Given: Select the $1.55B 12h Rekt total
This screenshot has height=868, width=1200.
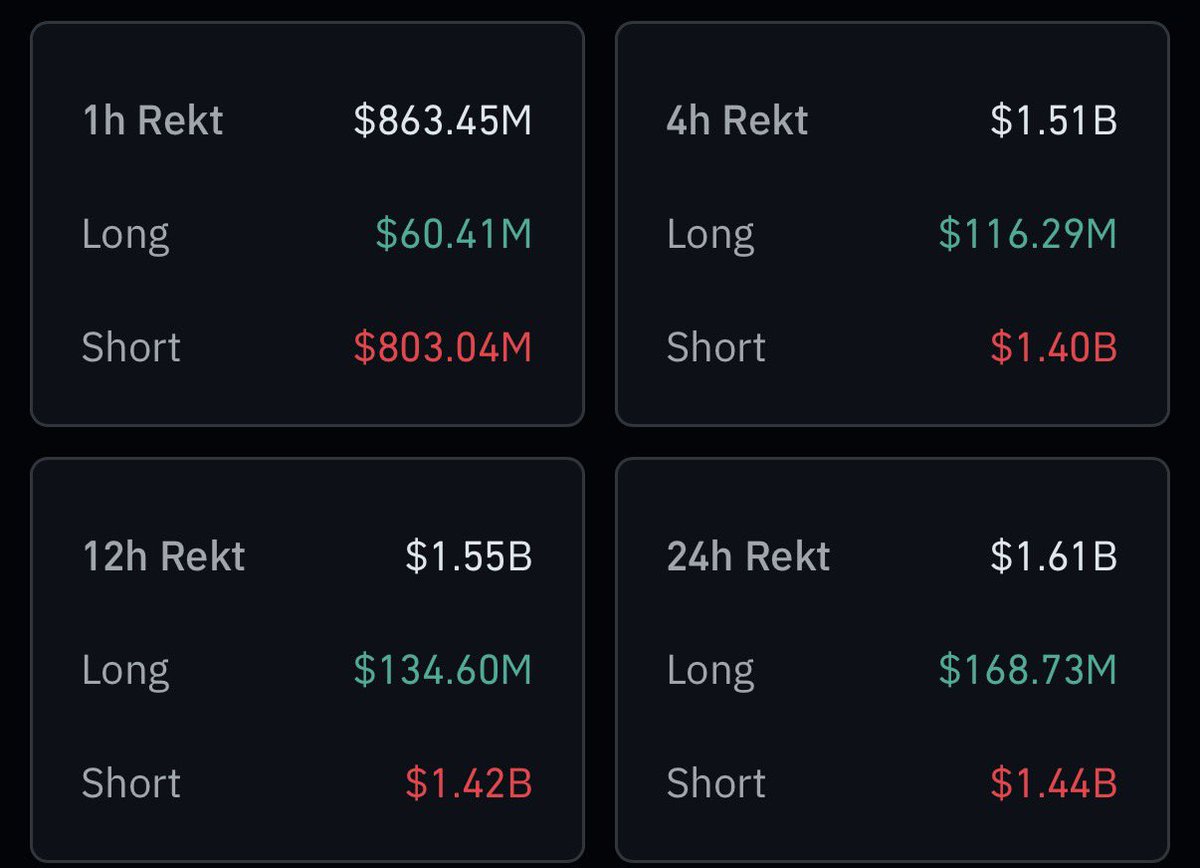Looking at the screenshot, I should 469,557.
